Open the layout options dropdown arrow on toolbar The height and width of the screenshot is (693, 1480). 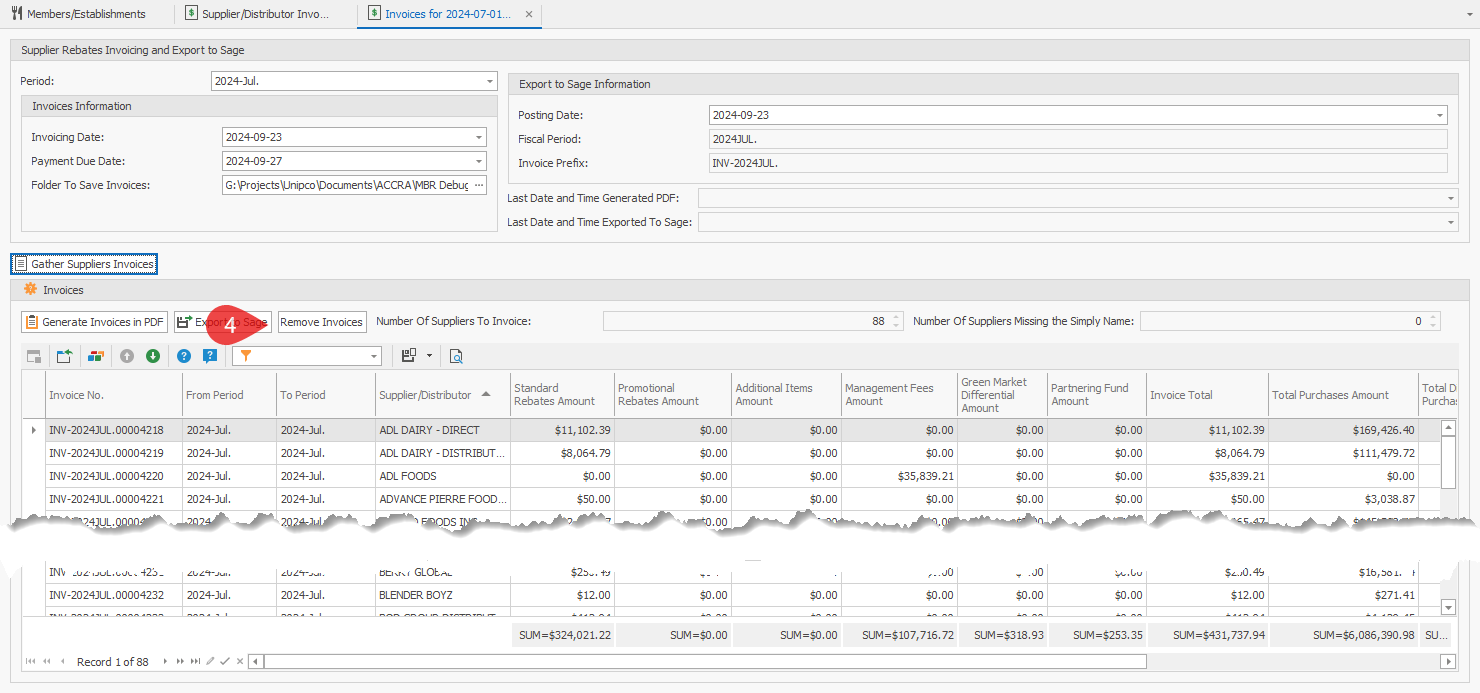[428, 356]
